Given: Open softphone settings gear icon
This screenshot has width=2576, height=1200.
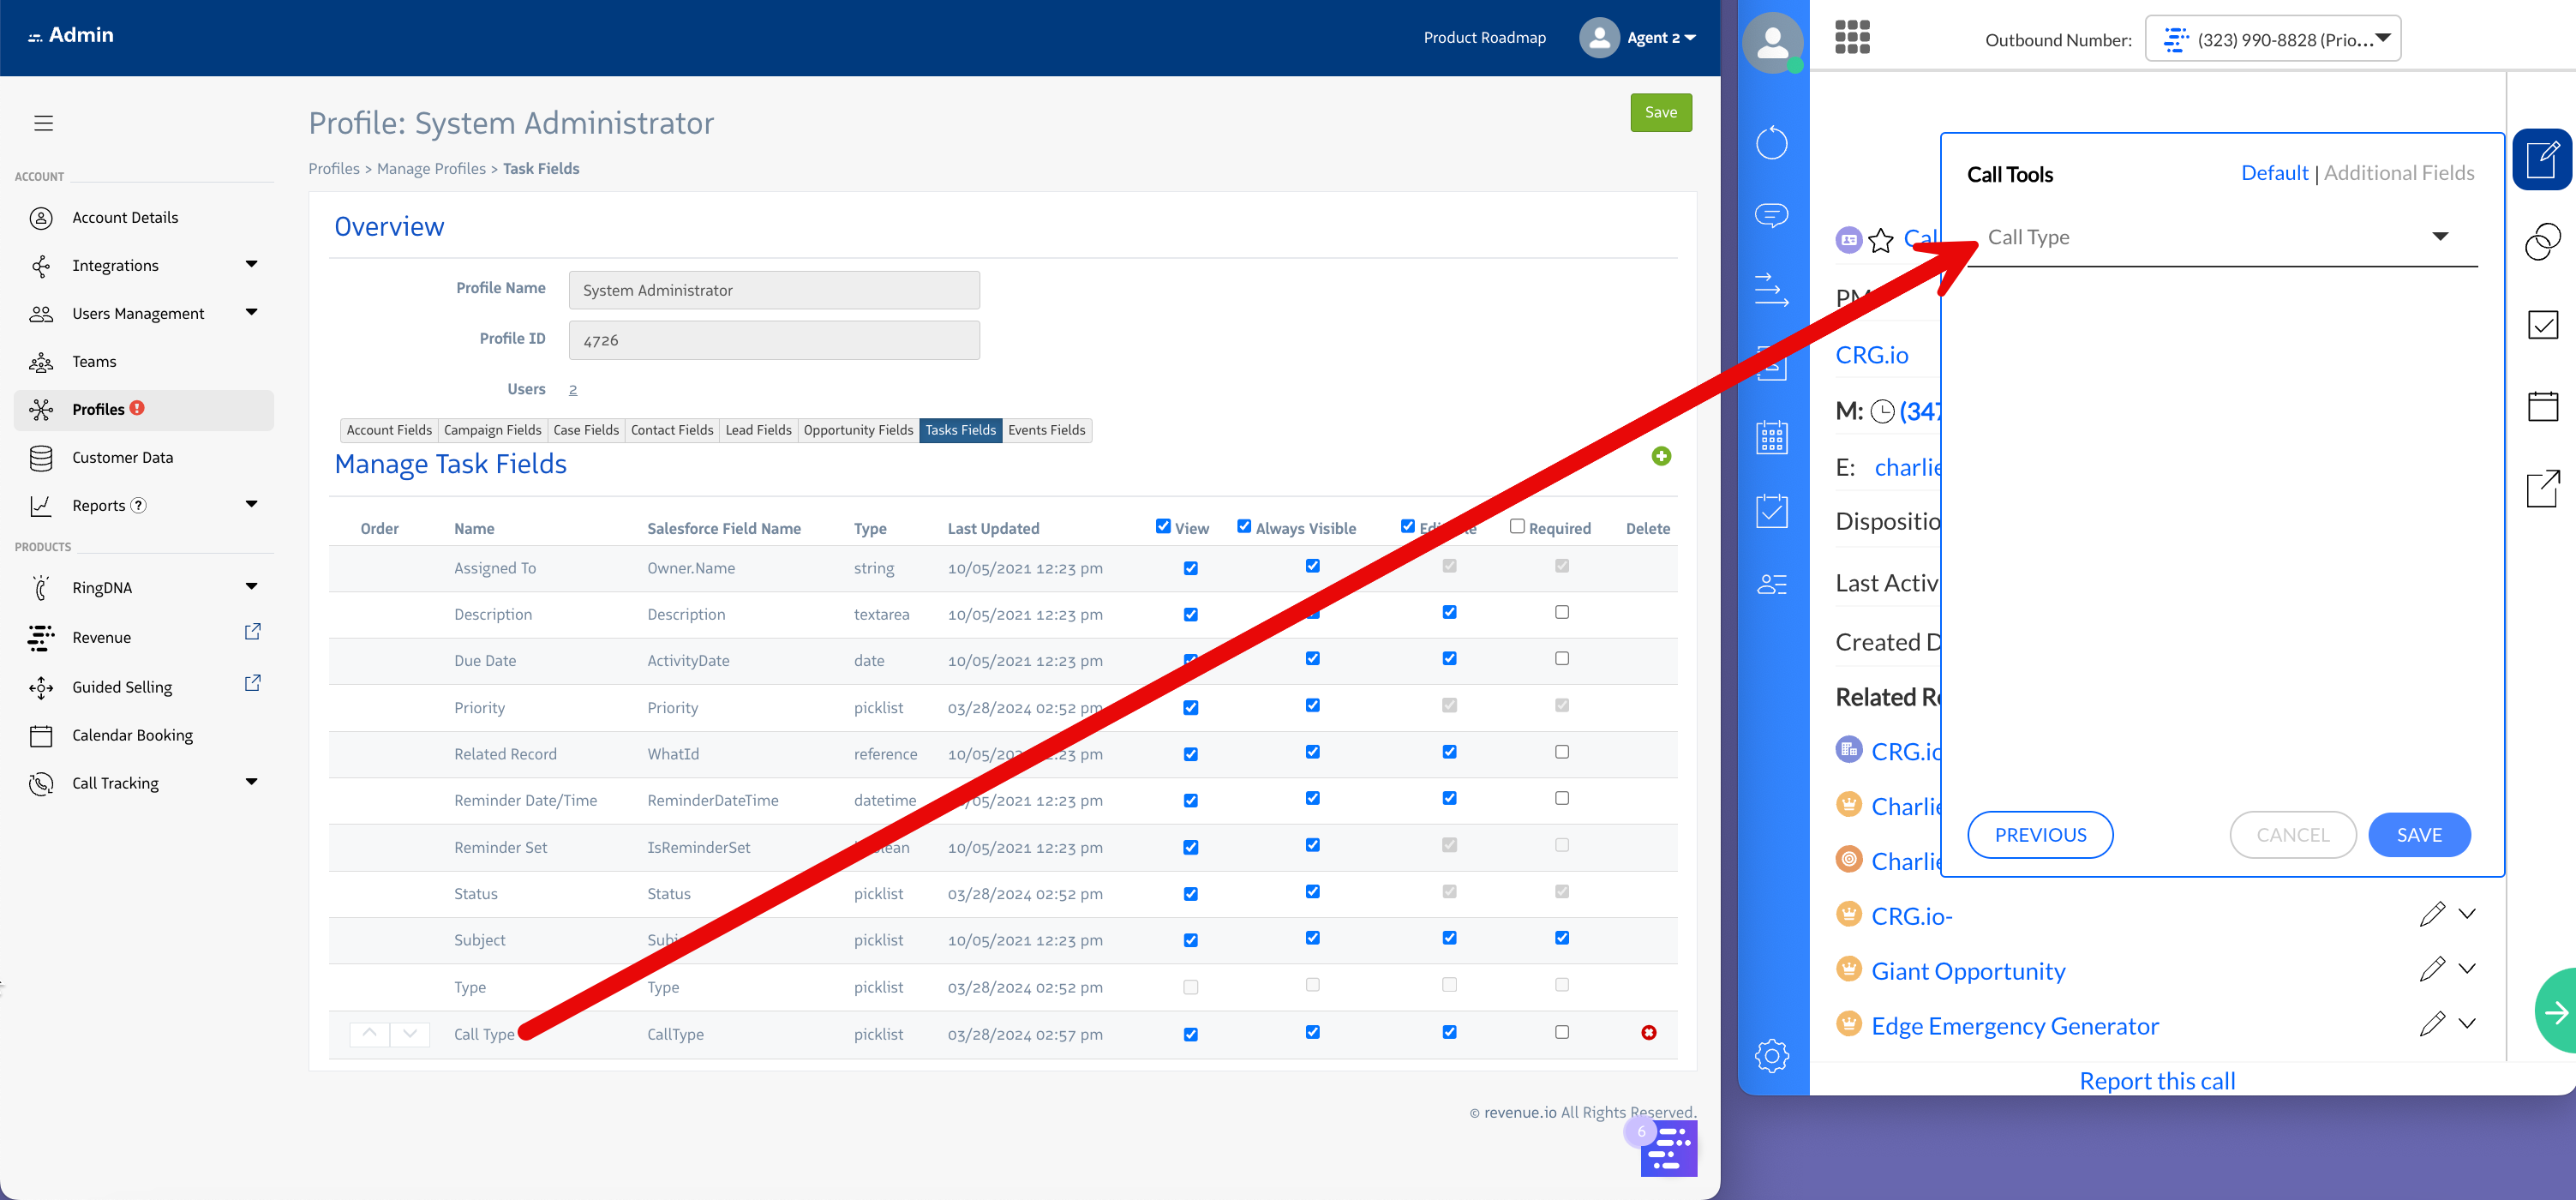Looking at the screenshot, I should (x=1771, y=1055).
